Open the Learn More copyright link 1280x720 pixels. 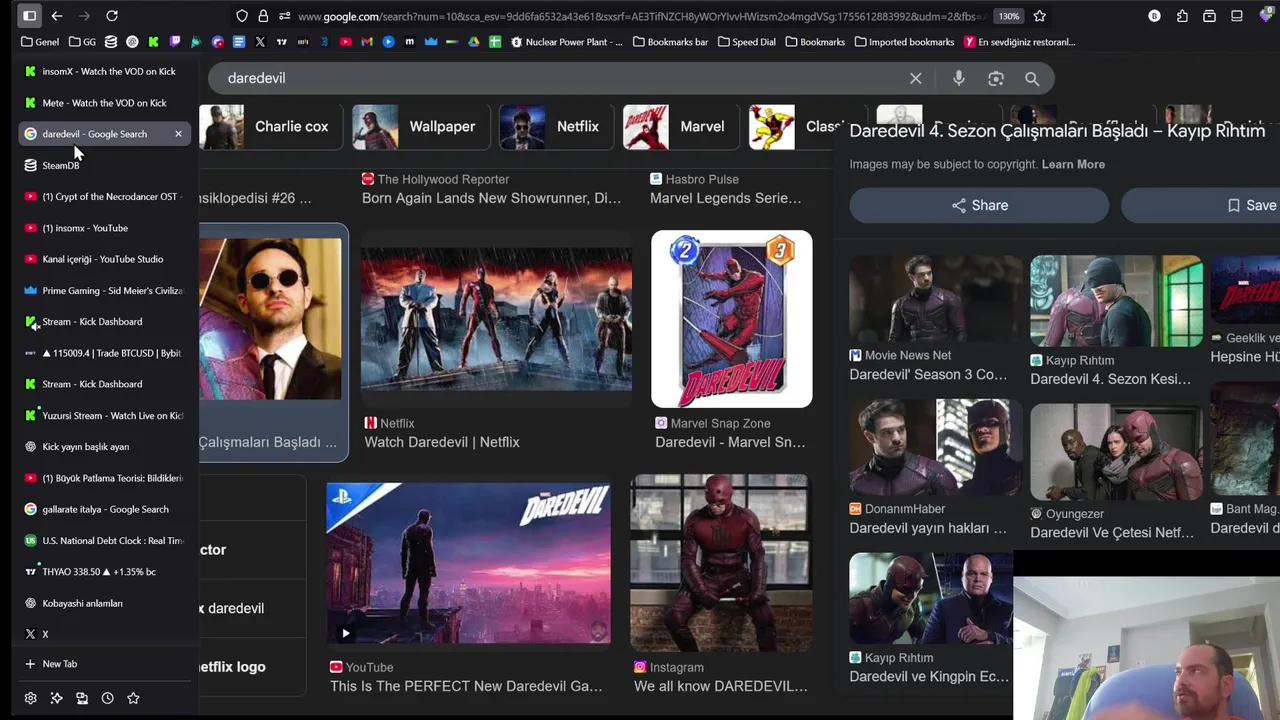click(x=1073, y=164)
